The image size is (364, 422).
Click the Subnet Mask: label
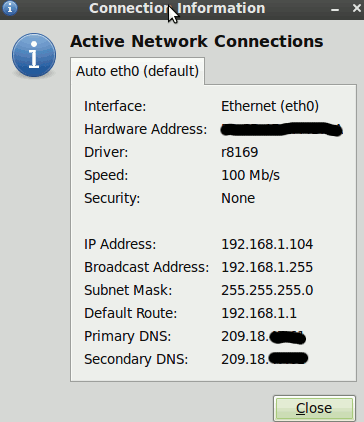[x=128, y=290]
